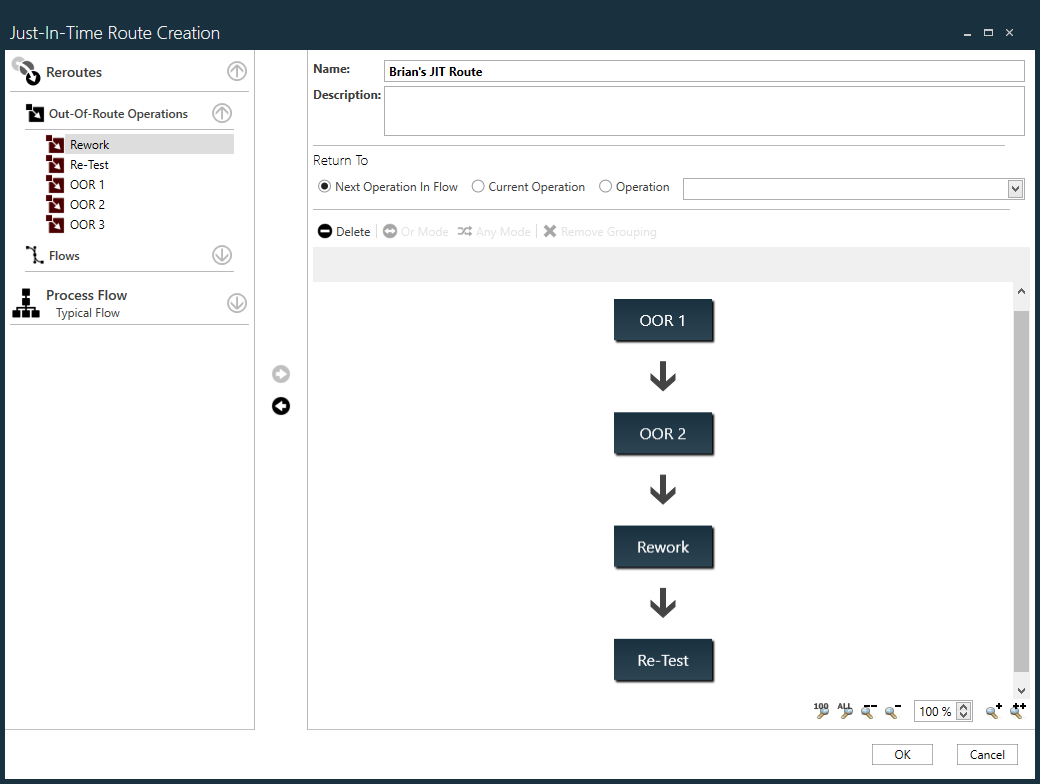Click the Zoom All magnifier icon
1040x784 pixels.
pyautogui.click(x=845, y=711)
